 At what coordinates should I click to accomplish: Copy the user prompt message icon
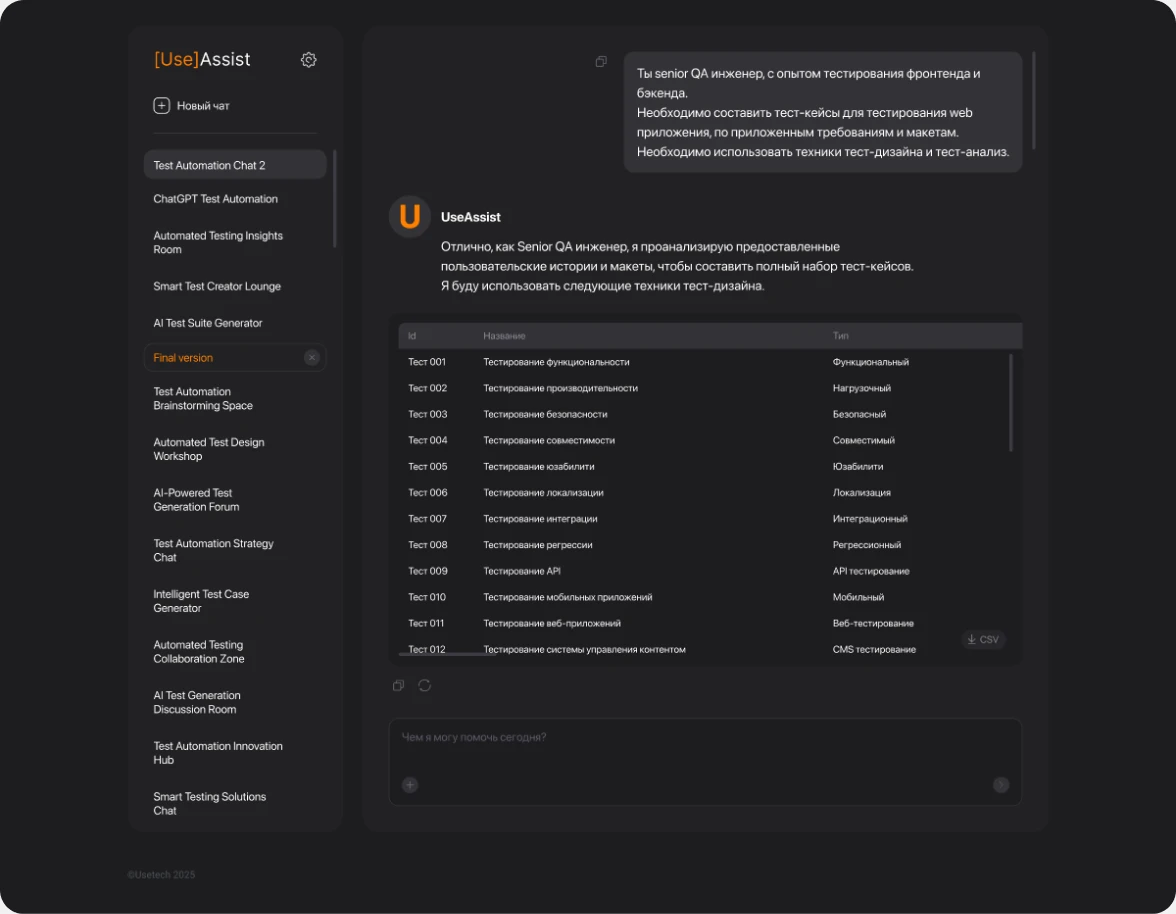(x=601, y=61)
